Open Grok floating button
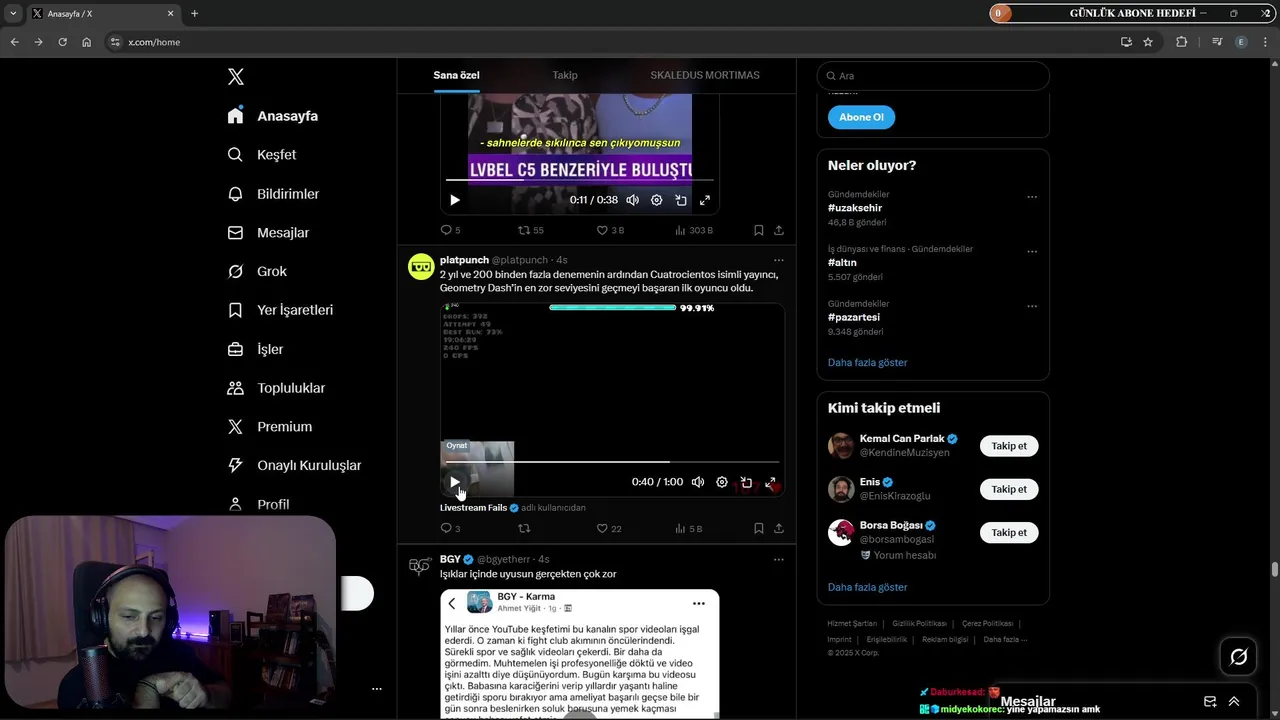 click(x=1239, y=657)
